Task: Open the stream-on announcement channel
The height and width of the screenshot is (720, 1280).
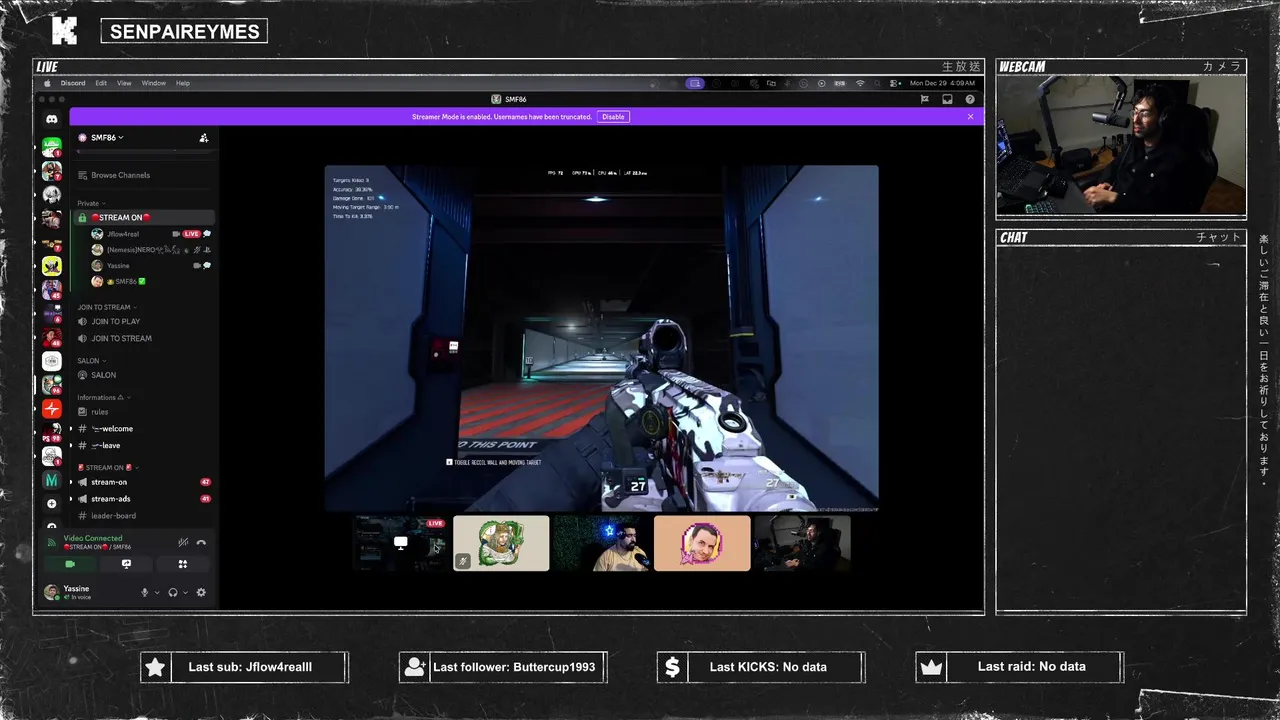Action: [x=144, y=482]
